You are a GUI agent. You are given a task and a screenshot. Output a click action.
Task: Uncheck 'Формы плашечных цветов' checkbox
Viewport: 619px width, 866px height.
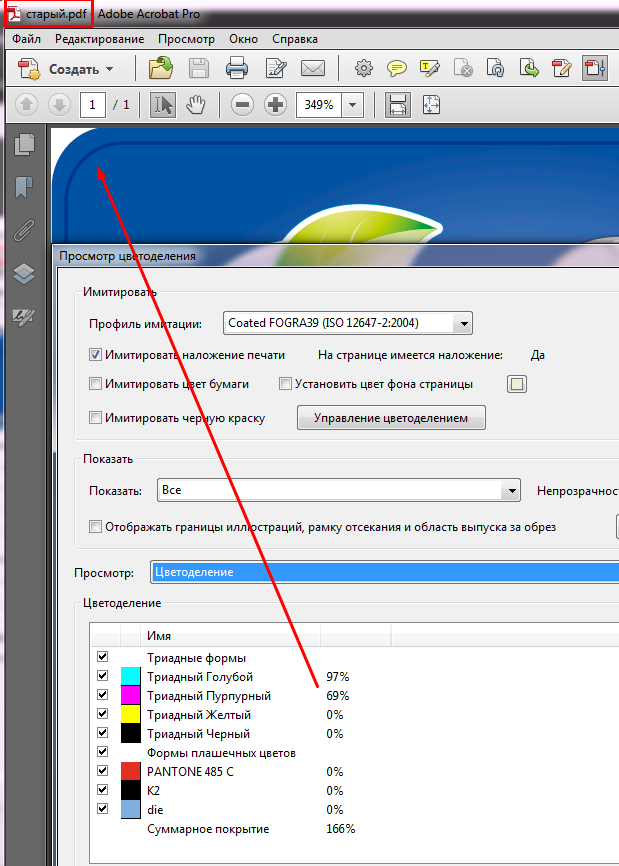pyautogui.click(x=102, y=751)
